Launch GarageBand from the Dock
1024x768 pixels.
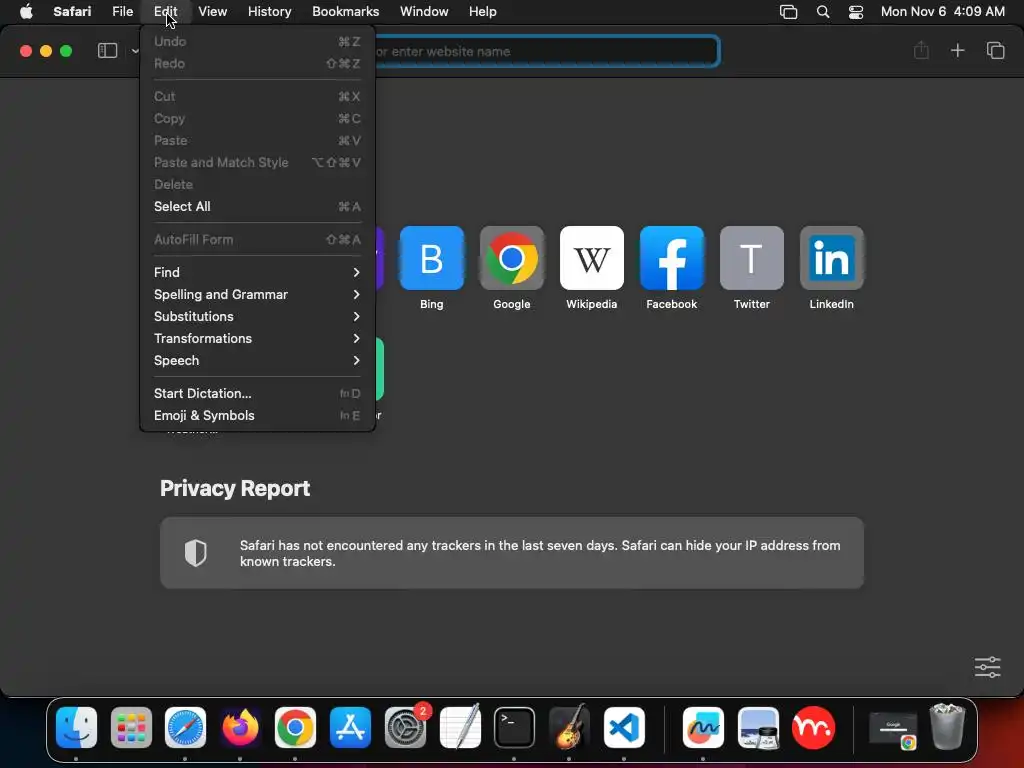569,727
